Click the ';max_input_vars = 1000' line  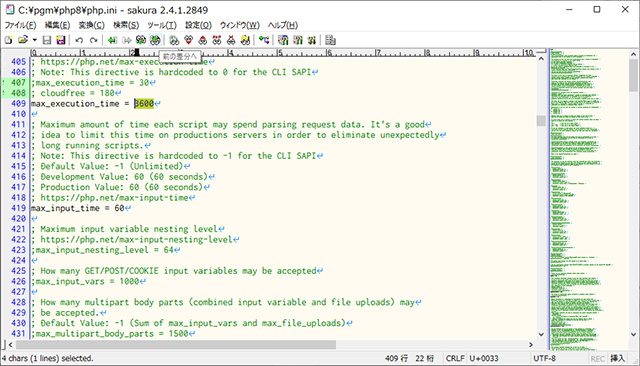click(x=85, y=282)
